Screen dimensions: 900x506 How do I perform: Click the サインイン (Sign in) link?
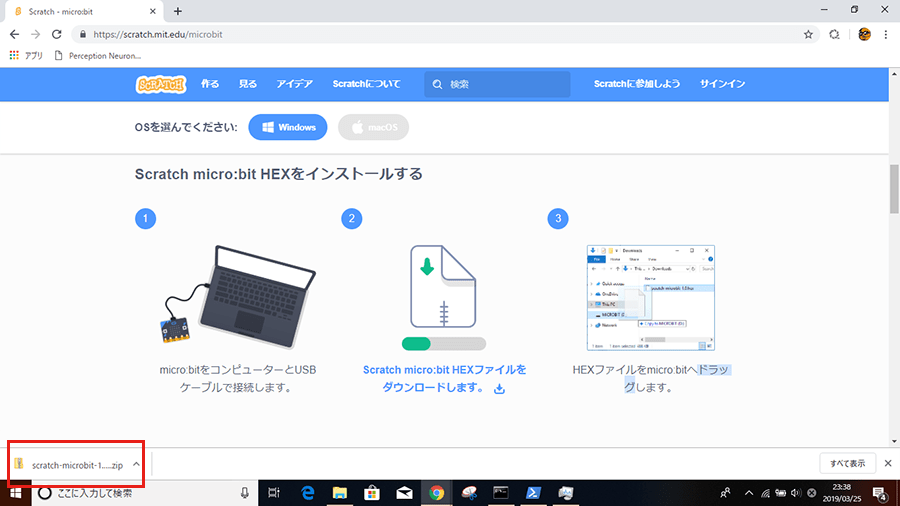point(722,84)
